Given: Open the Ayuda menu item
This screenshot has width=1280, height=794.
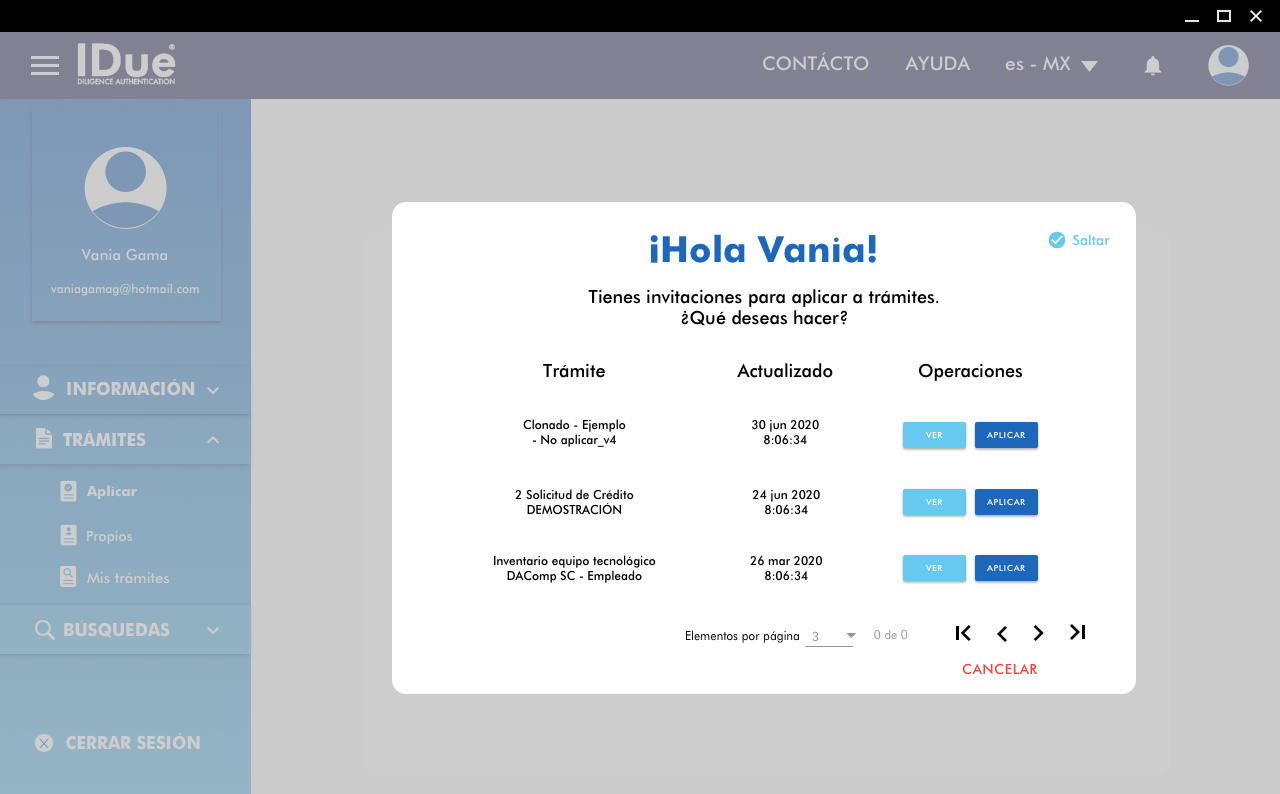Looking at the screenshot, I should pyautogui.click(x=937, y=64).
